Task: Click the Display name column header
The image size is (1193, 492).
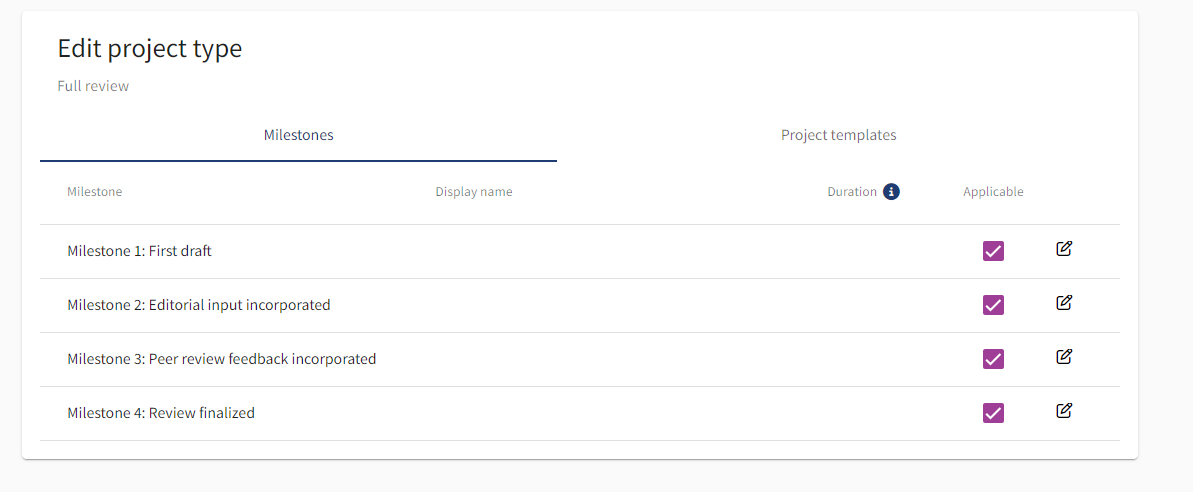Action: pos(473,192)
